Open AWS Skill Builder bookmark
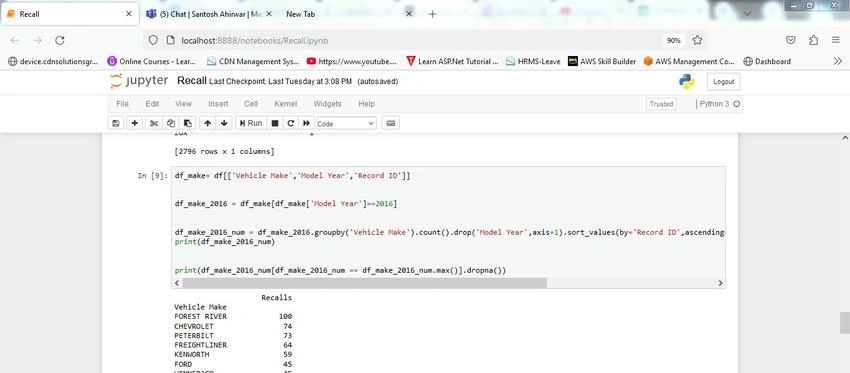 pos(602,61)
